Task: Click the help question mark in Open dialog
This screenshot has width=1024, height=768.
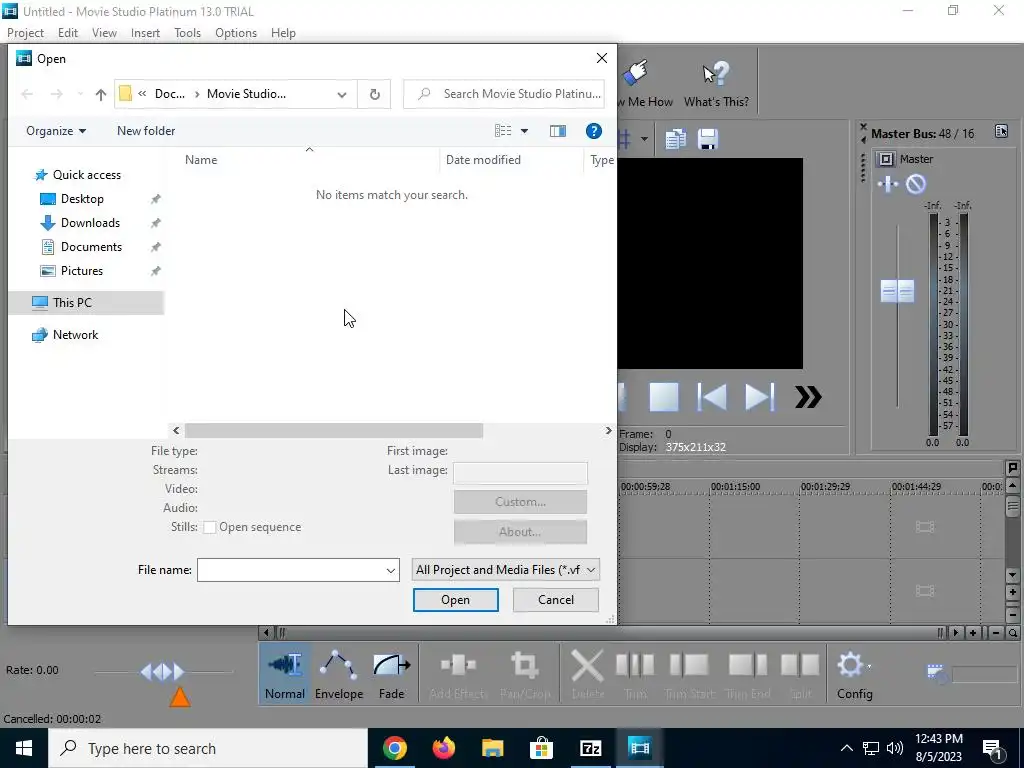Action: [x=594, y=131]
